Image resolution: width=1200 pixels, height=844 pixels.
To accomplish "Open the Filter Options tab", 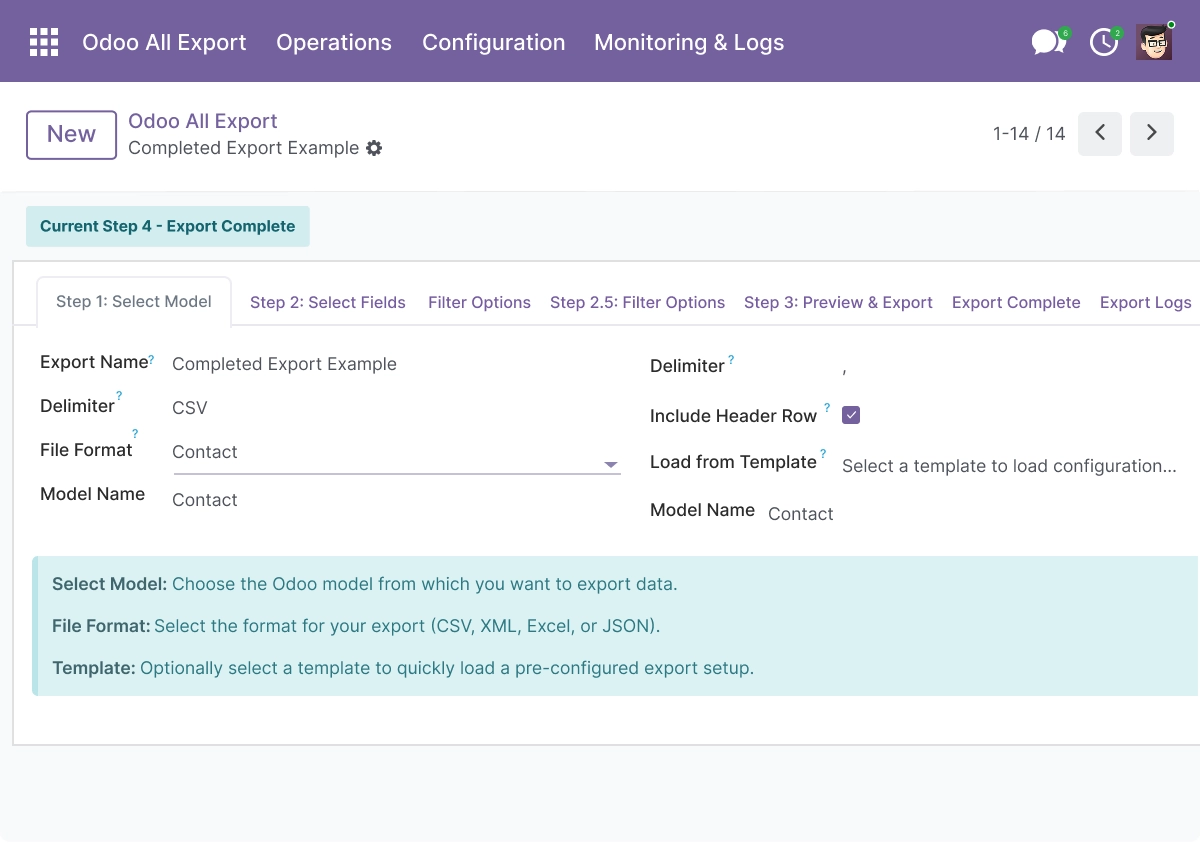I will pos(479,302).
